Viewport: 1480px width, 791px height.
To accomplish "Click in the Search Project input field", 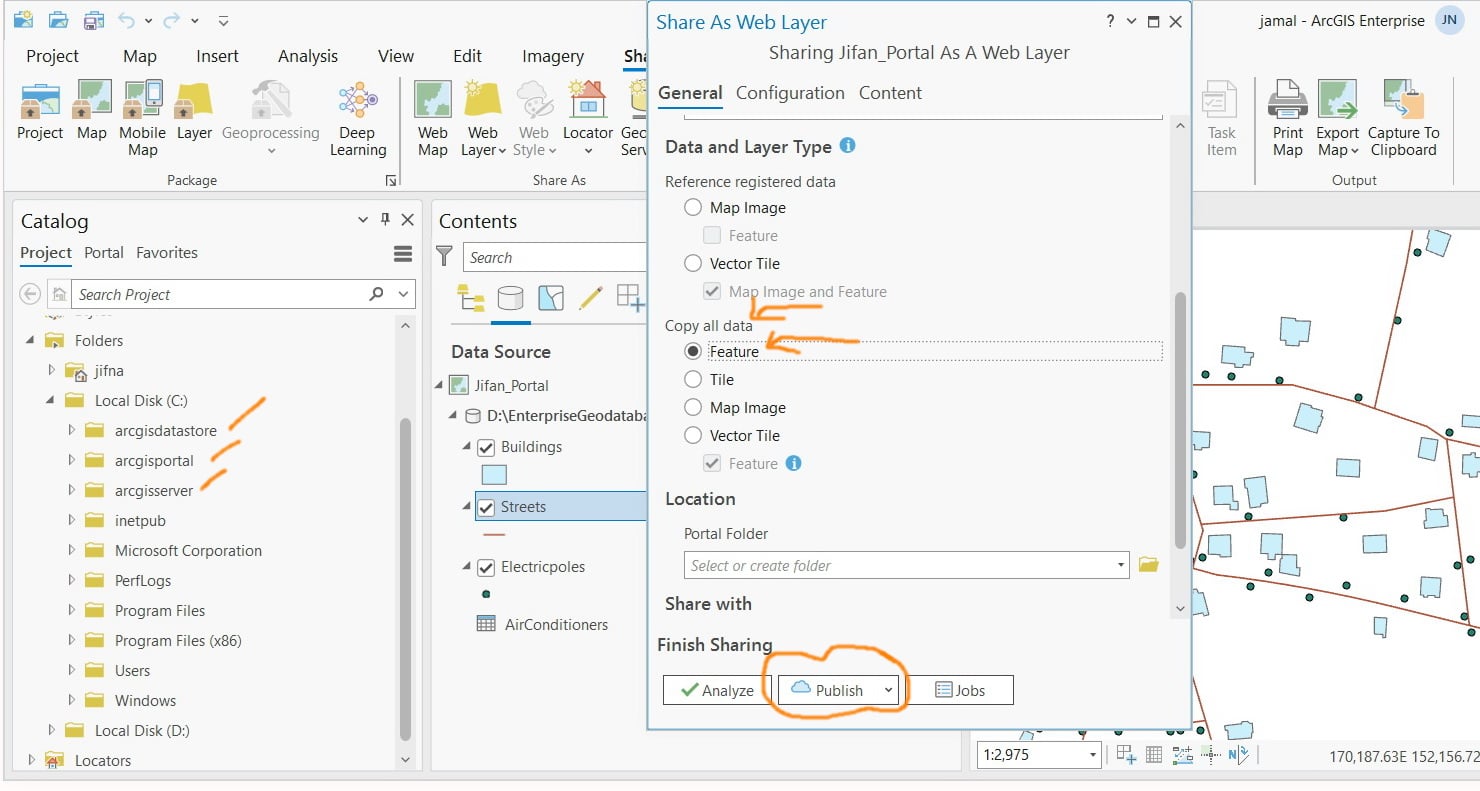I will tap(220, 294).
